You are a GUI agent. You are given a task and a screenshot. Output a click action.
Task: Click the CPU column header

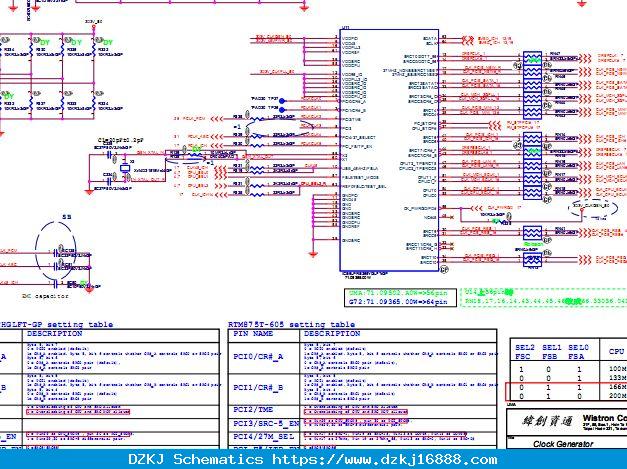click(x=616, y=351)
